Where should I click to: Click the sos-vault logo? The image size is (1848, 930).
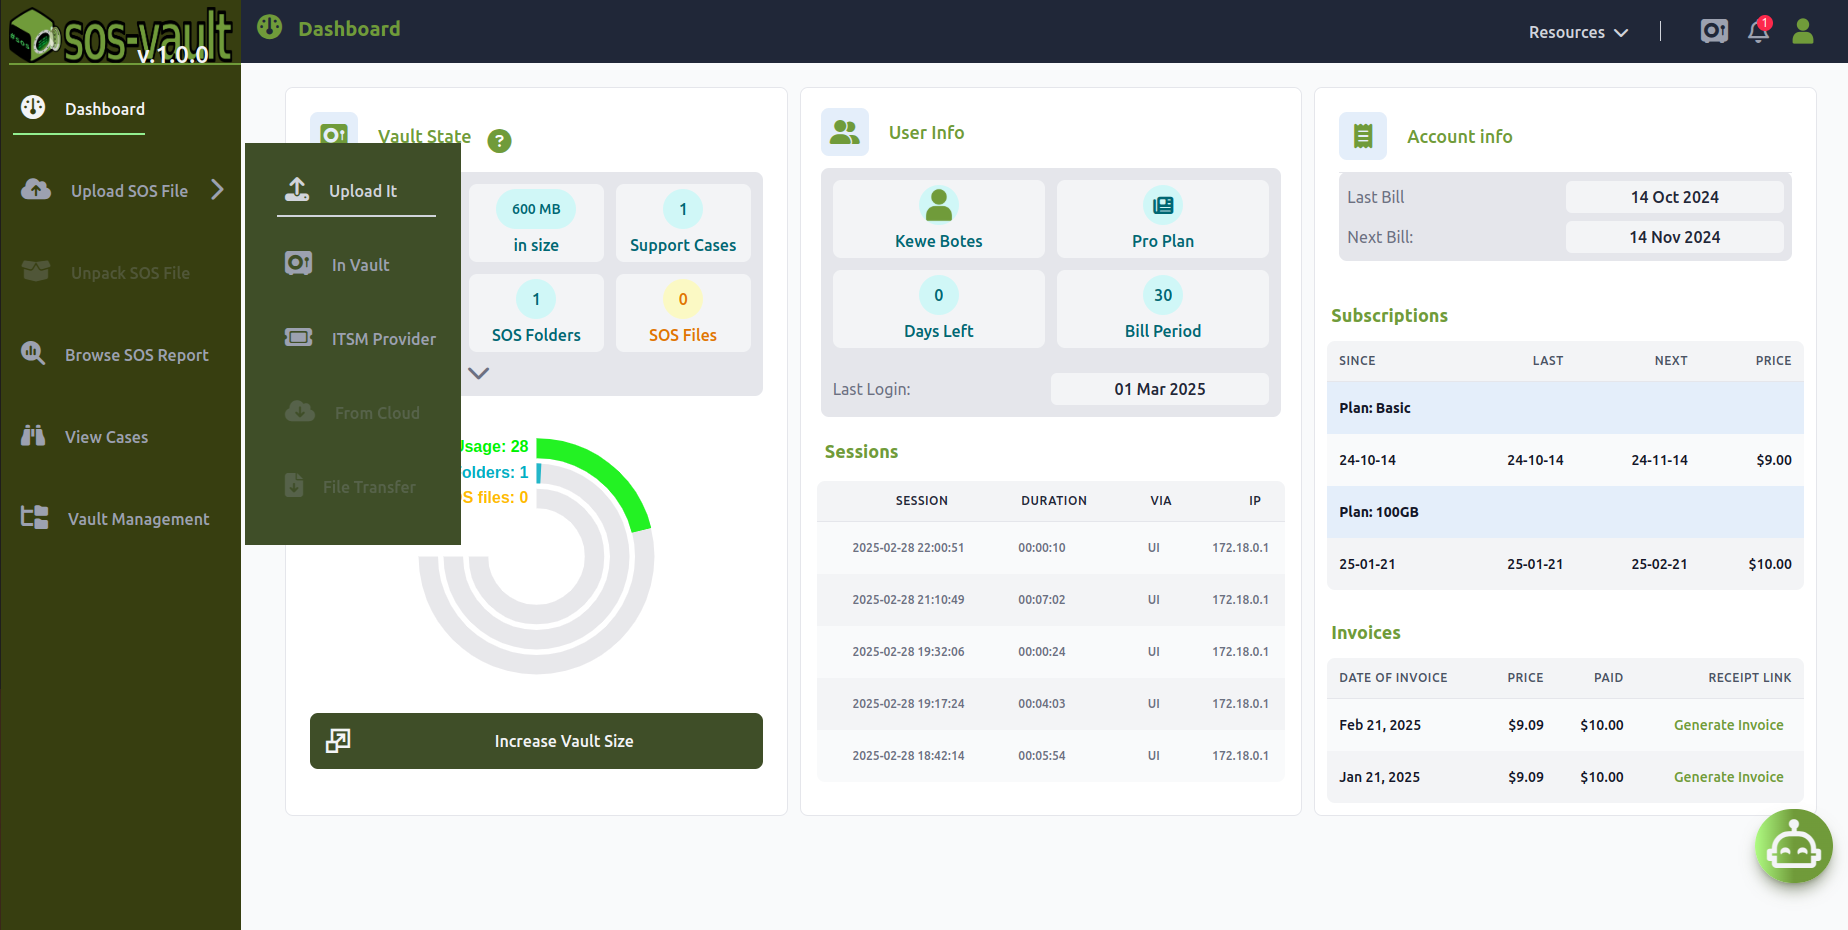120,34
